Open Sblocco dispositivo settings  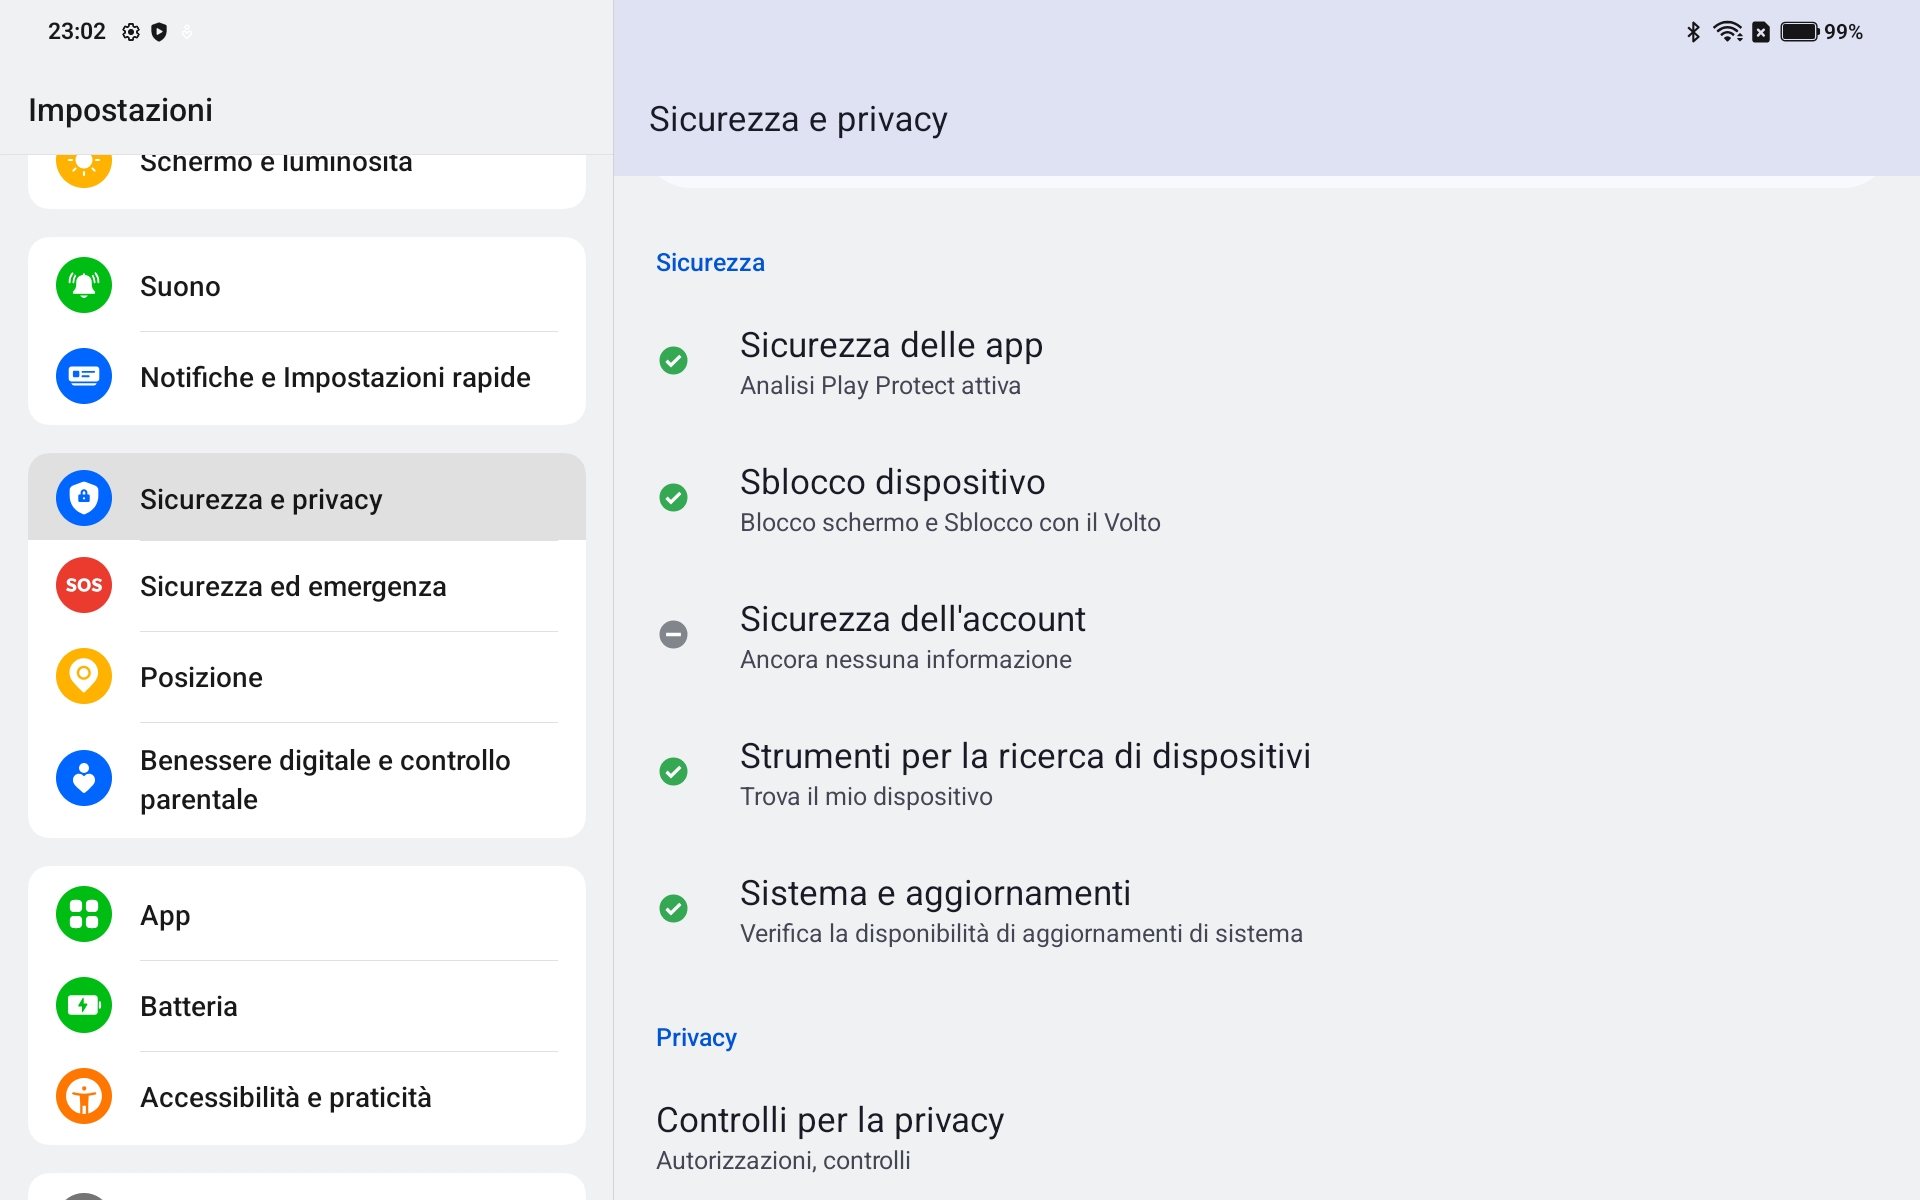pyautogui.click(x=1266, y=499)
